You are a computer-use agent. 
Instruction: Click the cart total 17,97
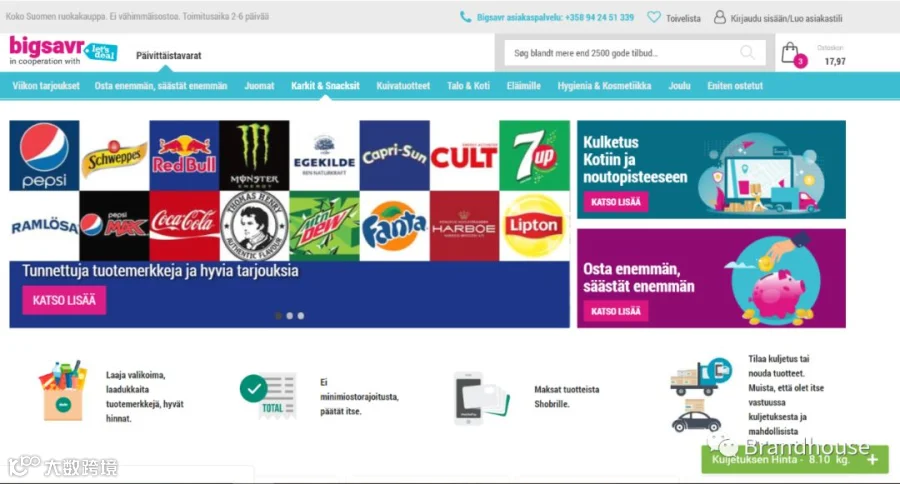(x=835, y=61)
